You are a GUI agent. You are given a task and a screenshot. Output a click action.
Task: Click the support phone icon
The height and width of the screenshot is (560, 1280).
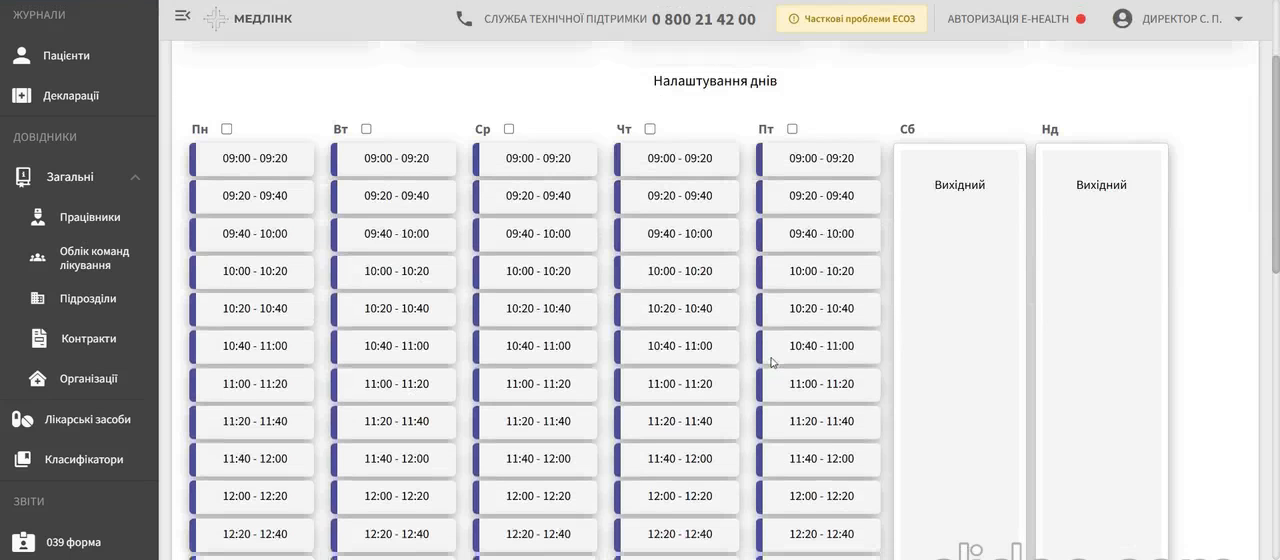click(464, 18)
